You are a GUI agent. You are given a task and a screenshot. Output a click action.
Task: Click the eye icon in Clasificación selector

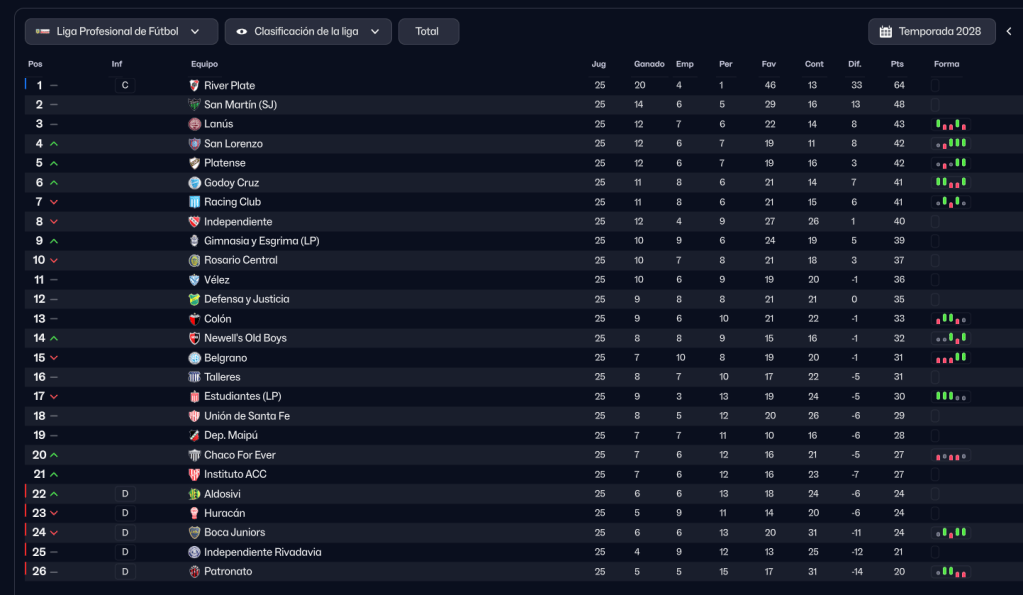(241, 32)
